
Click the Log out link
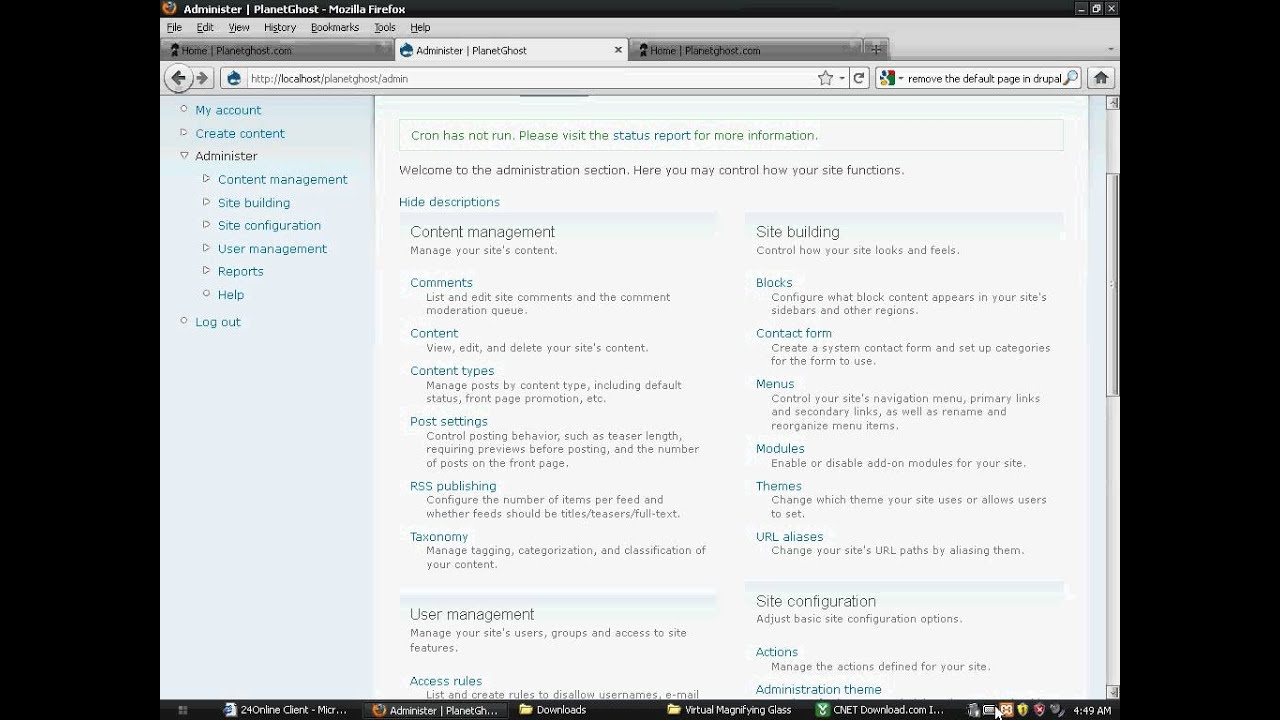[218, 322]
